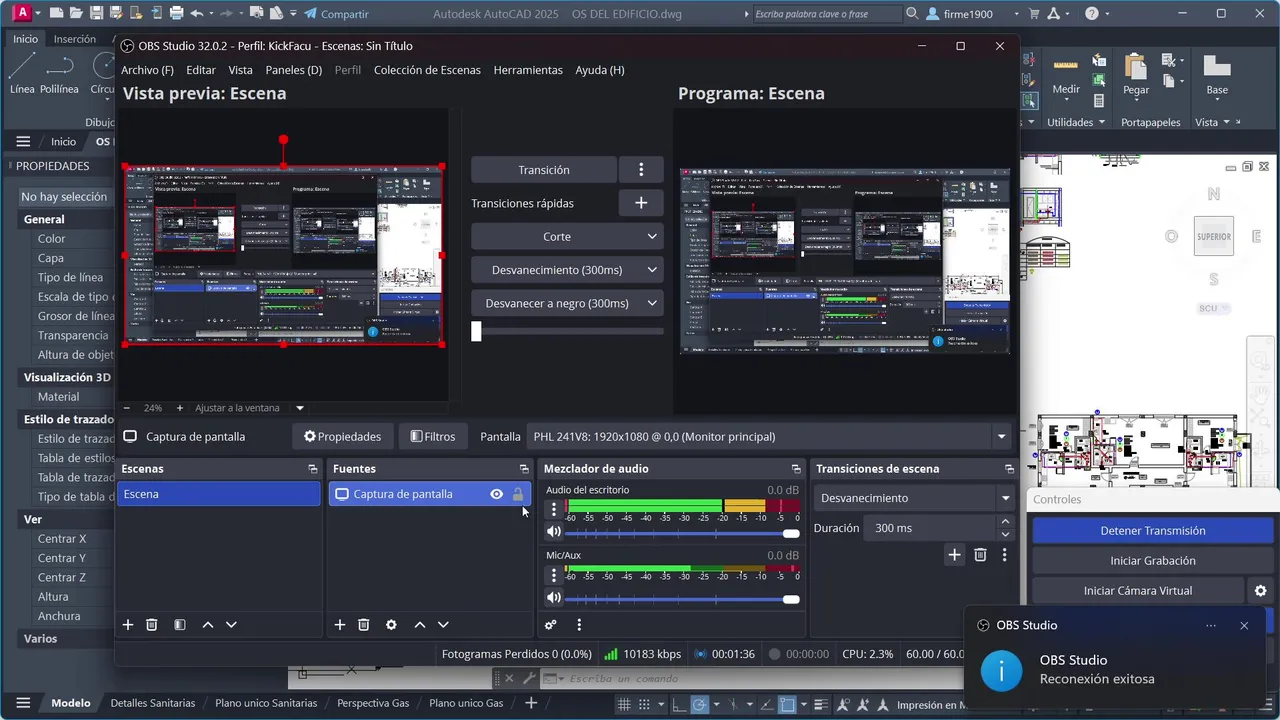Expand AutoCAD Utilidades panel dropdown
1280x720 pixels.
coord(1075,122)
